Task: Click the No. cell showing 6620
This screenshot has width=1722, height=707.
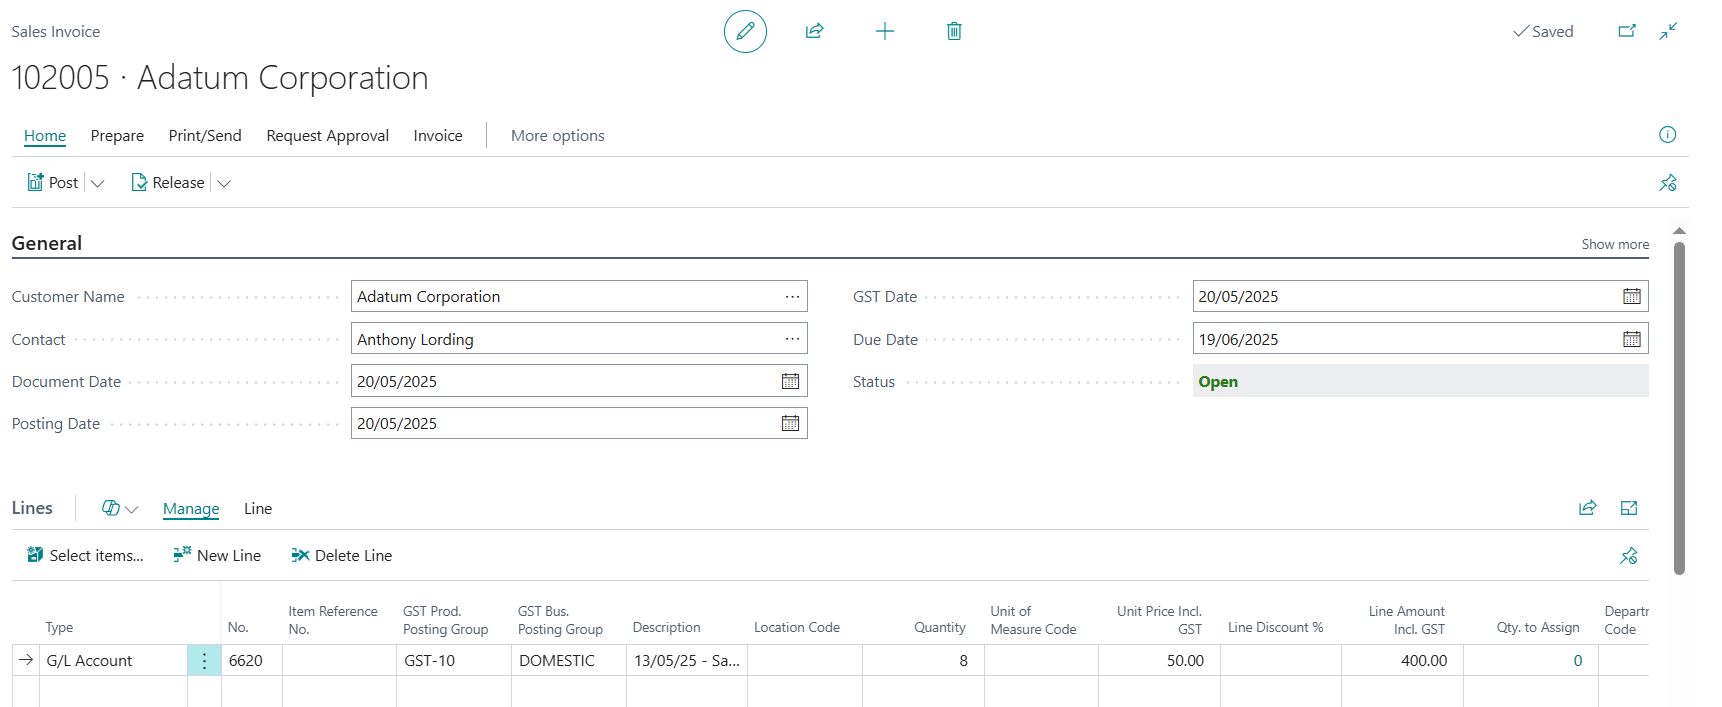Action: [252, 661]
